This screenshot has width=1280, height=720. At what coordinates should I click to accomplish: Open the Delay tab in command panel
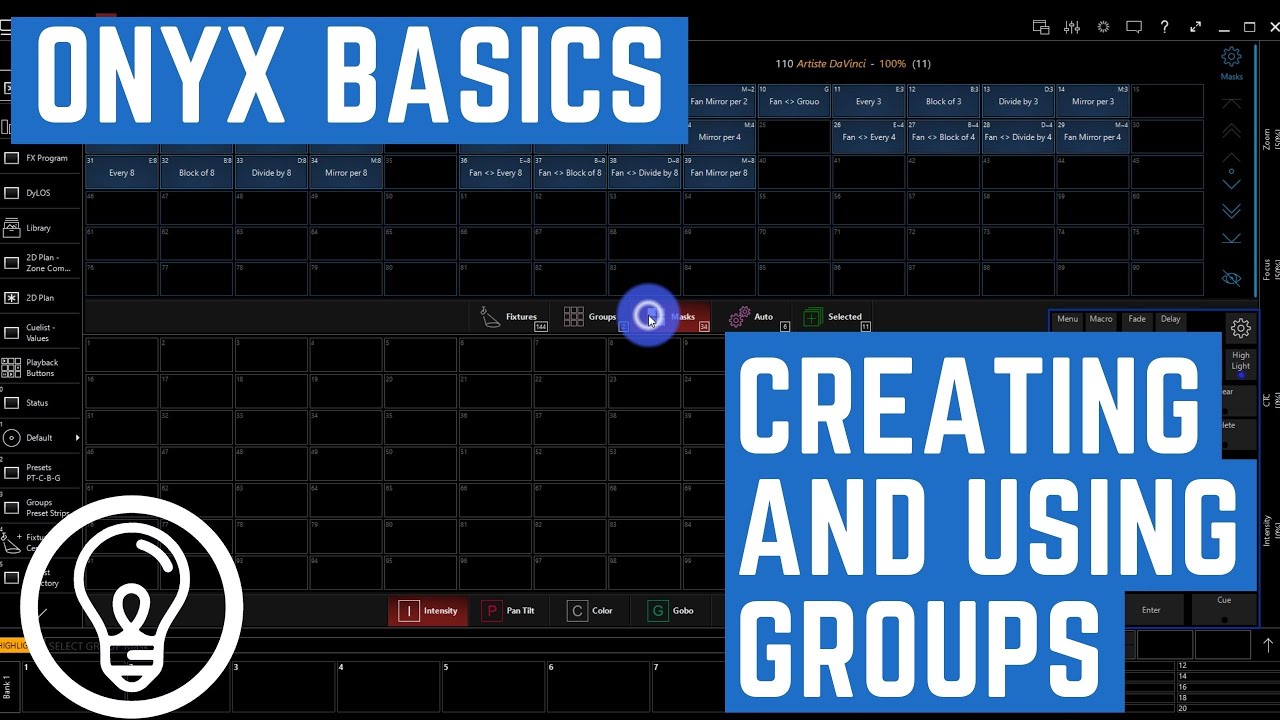1170,320
